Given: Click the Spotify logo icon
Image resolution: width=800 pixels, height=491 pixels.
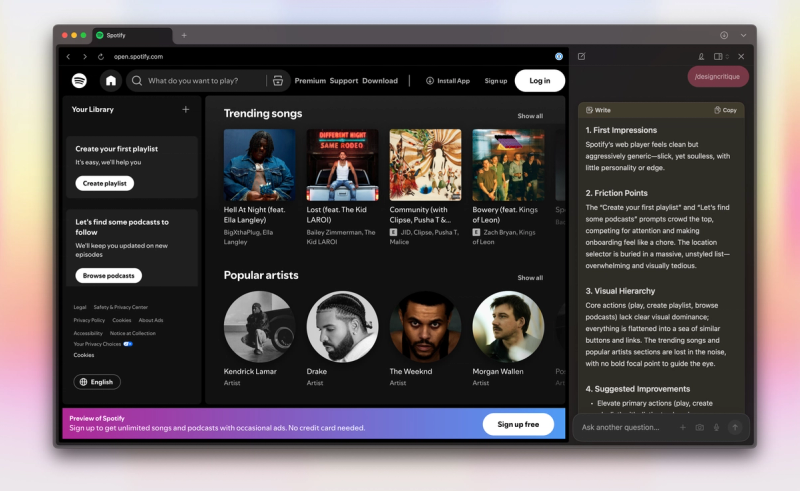Looking at the screenshot, I should [79, 81].
